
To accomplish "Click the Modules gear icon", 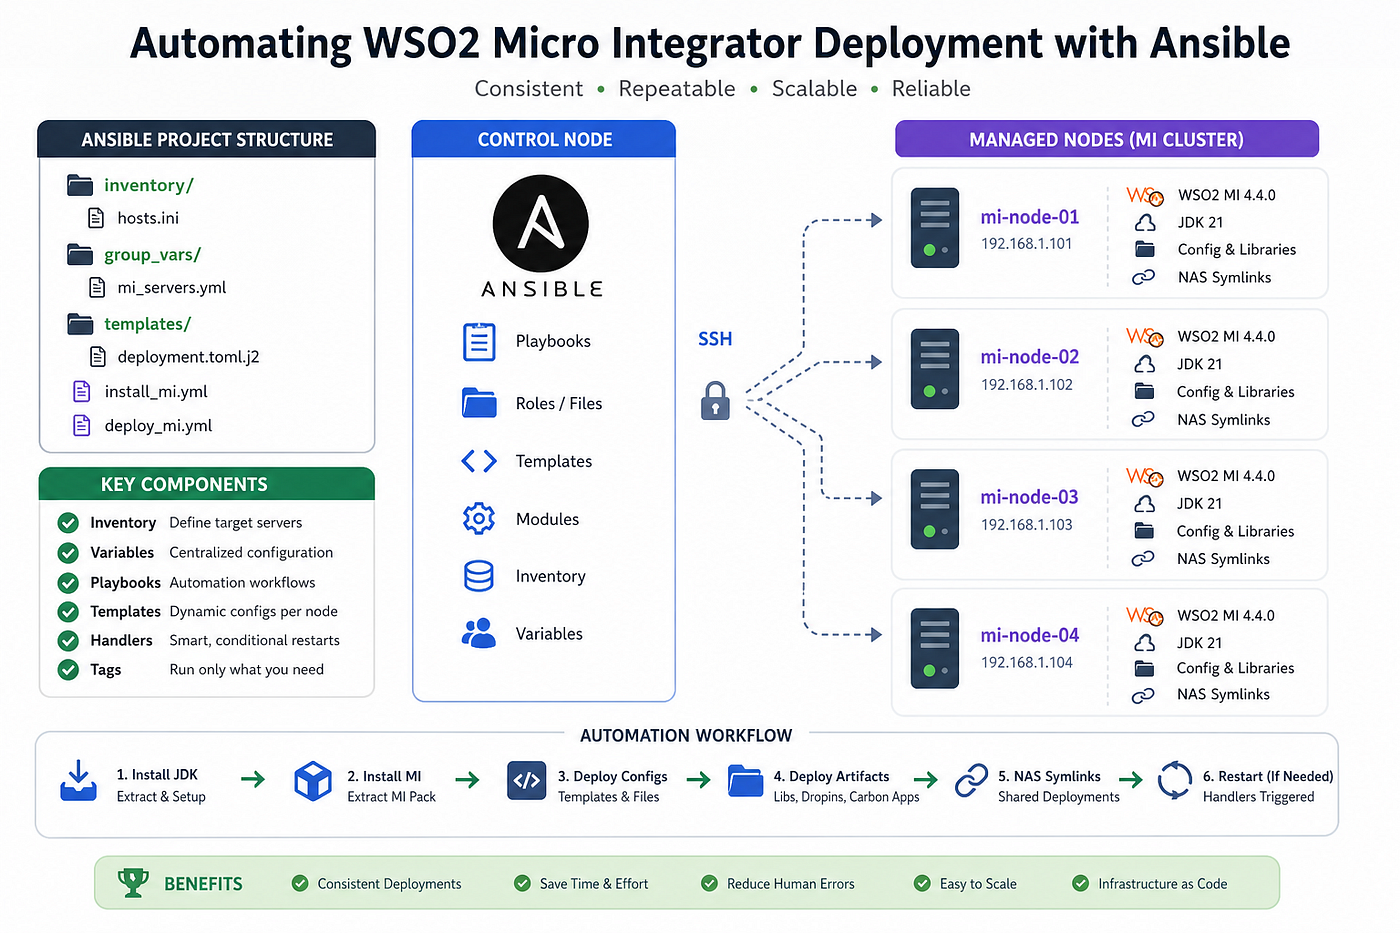I will click(479, 519).
